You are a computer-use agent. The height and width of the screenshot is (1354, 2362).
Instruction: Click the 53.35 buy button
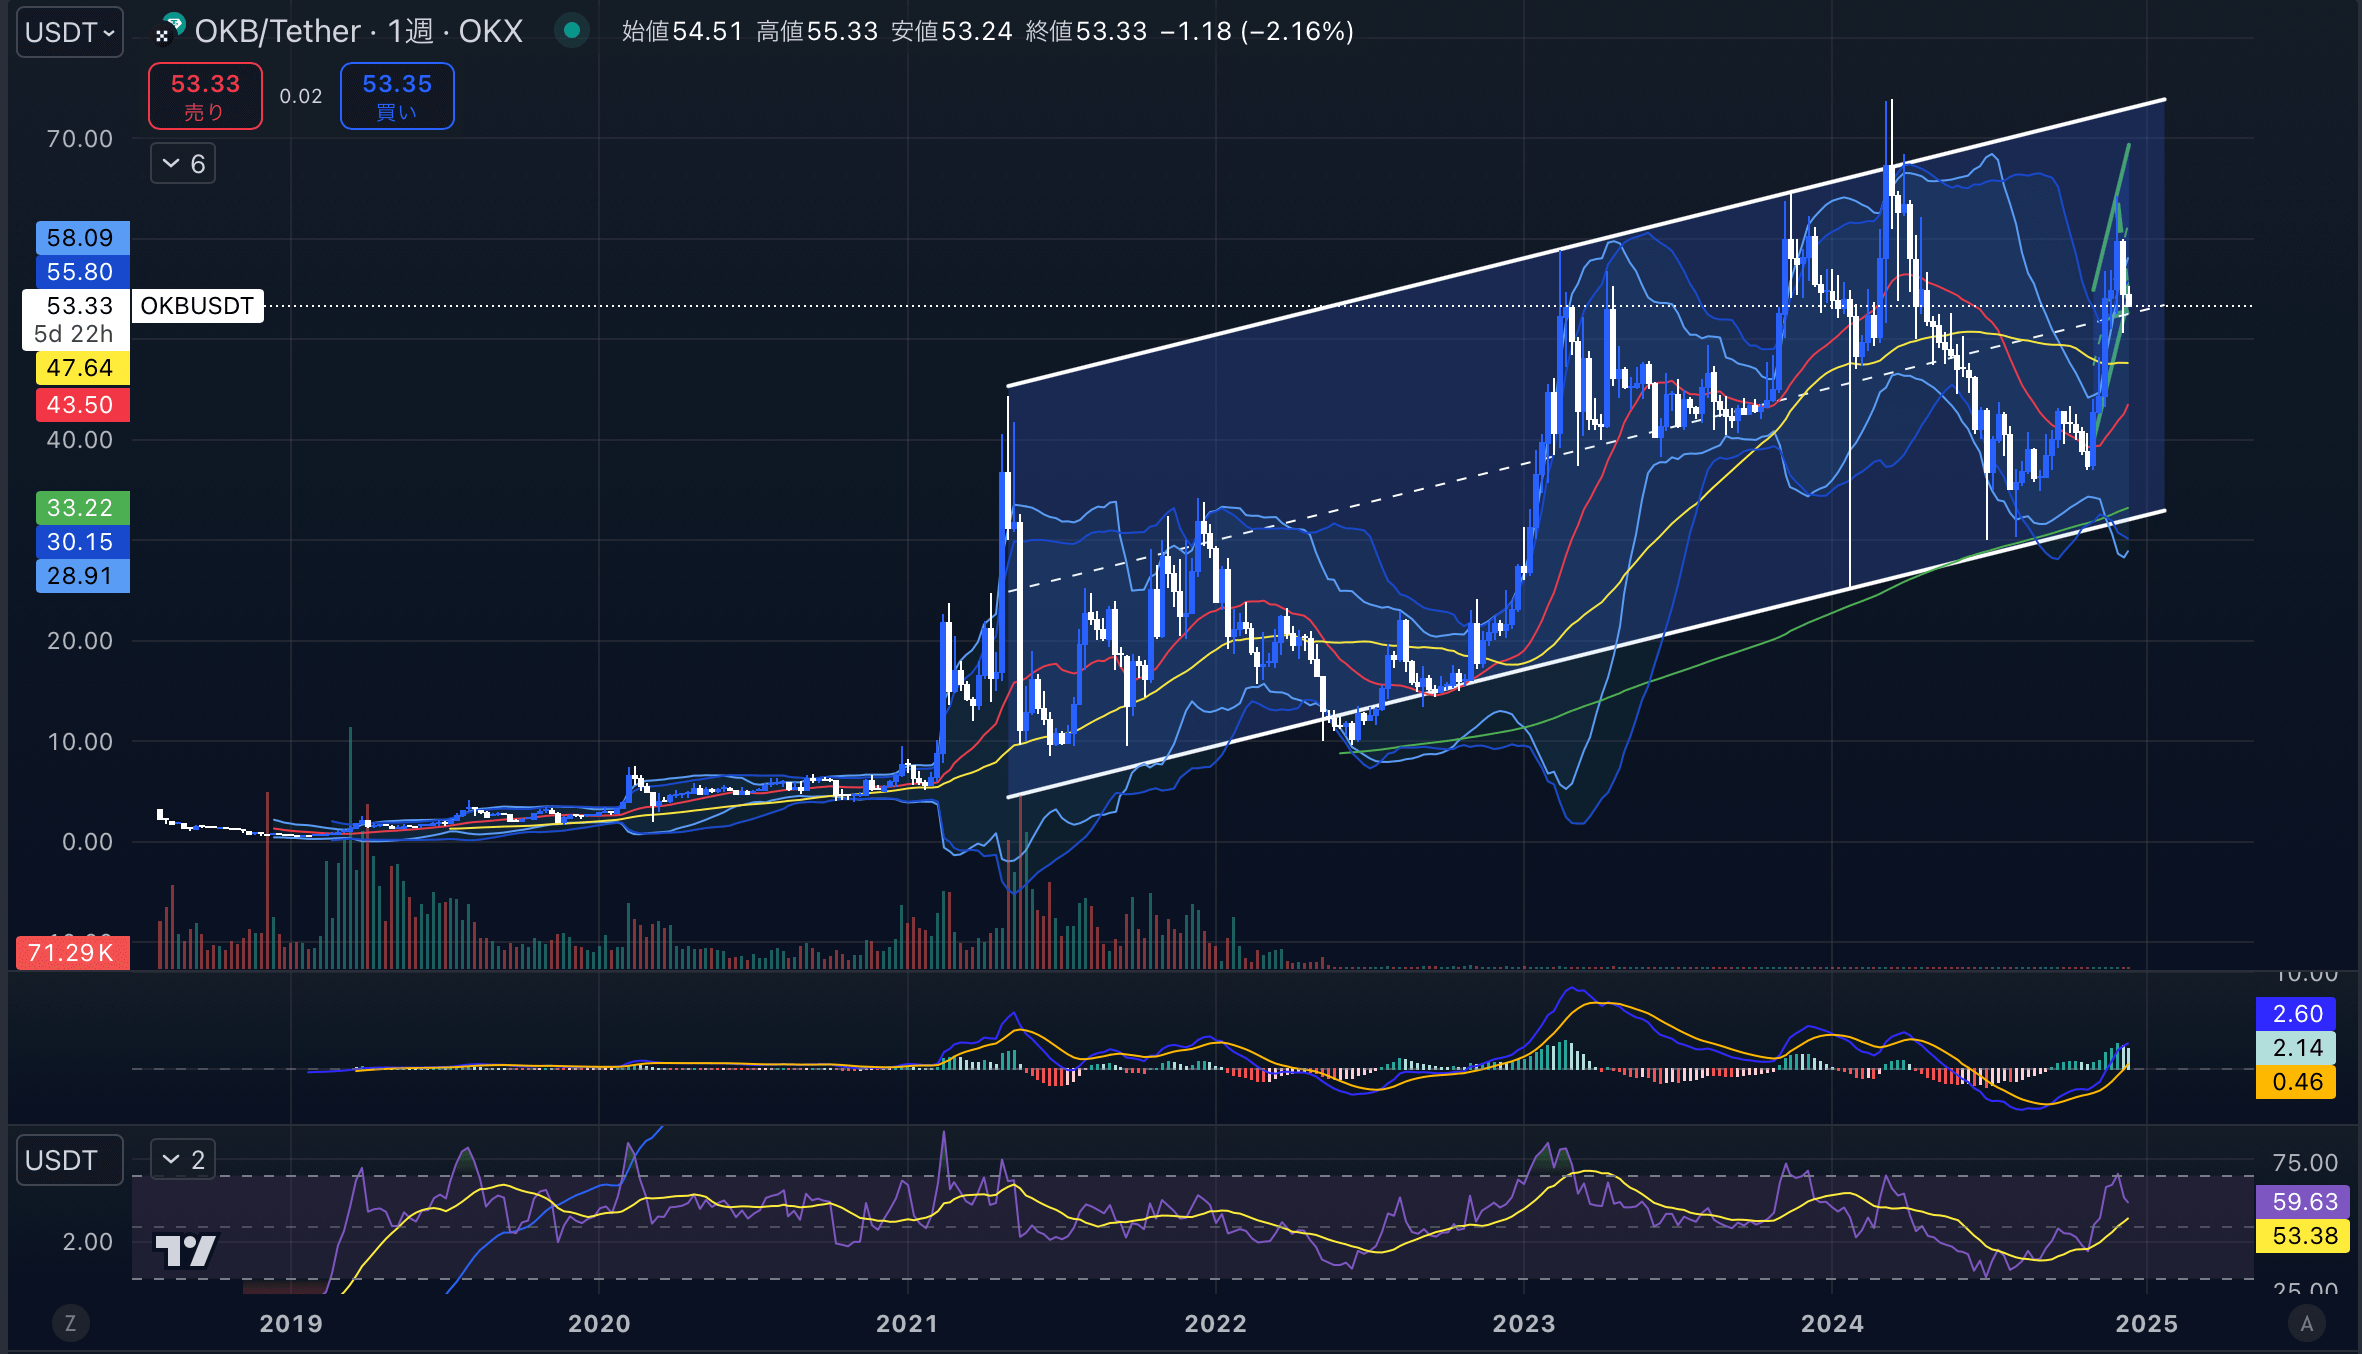point(397,96)
